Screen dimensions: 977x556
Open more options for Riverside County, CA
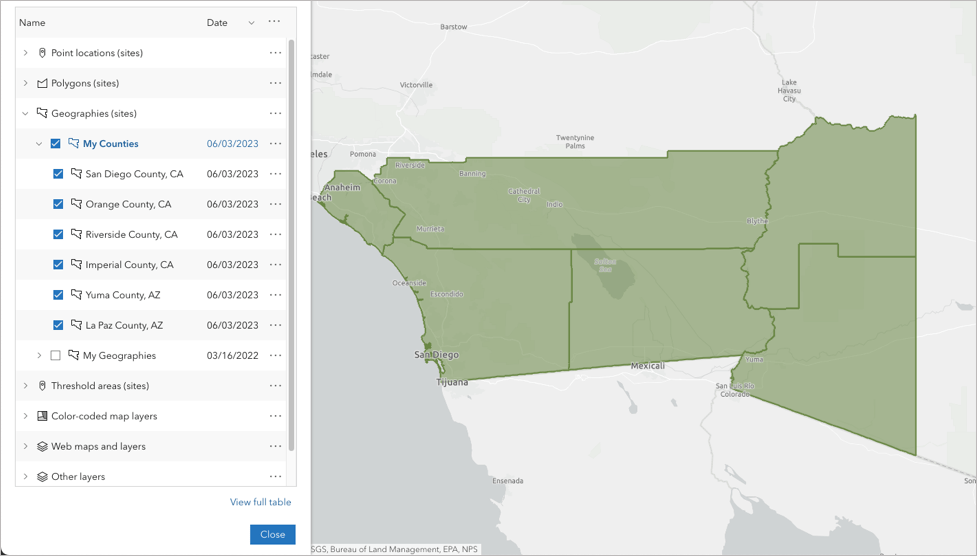(275, 234)
